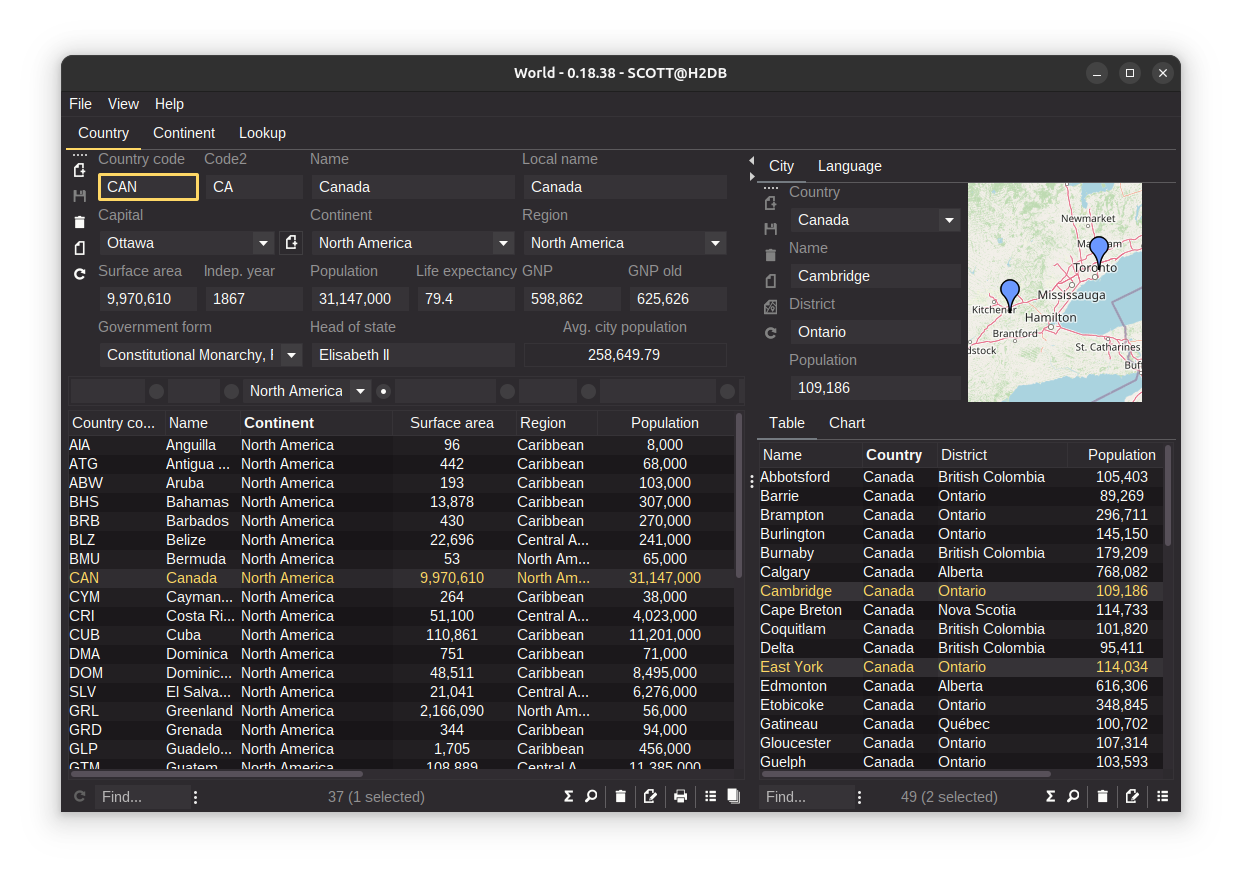Show sum aggregate in country table footer

point(569,797)
